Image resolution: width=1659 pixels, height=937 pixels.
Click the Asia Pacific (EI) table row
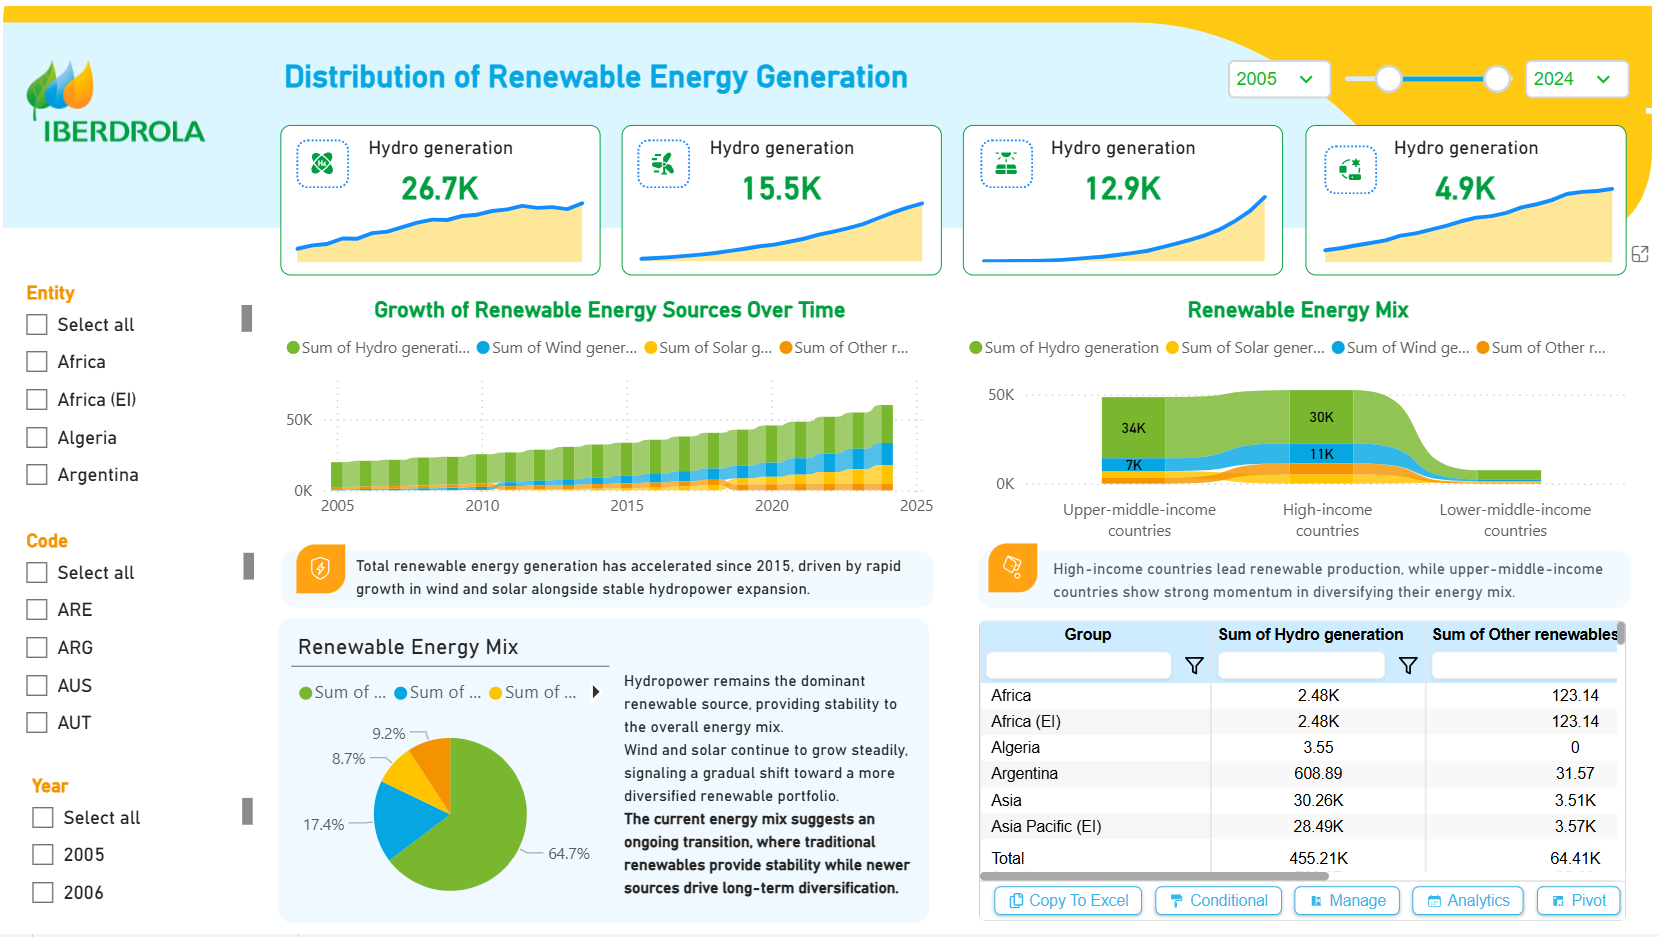click(x=1300, y=827)
